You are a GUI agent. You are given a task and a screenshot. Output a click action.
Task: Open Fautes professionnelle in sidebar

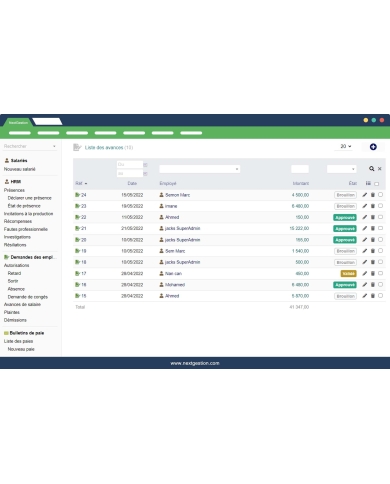(26, 229)
